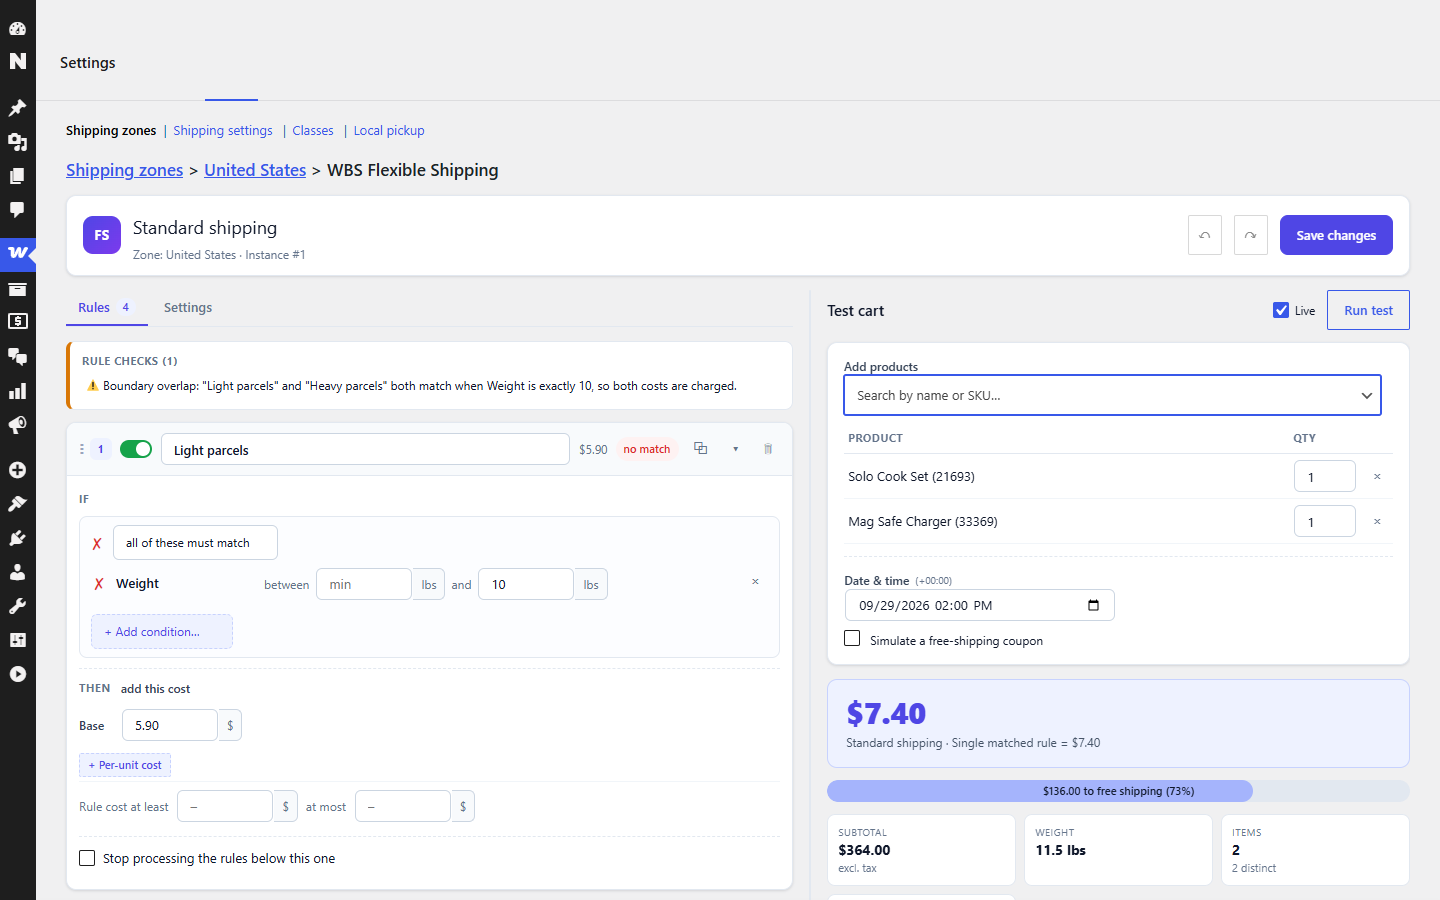Viewport: 1440px width, 900px height.
Task: Uncheck the Live checkbox
Action: 1281,310
